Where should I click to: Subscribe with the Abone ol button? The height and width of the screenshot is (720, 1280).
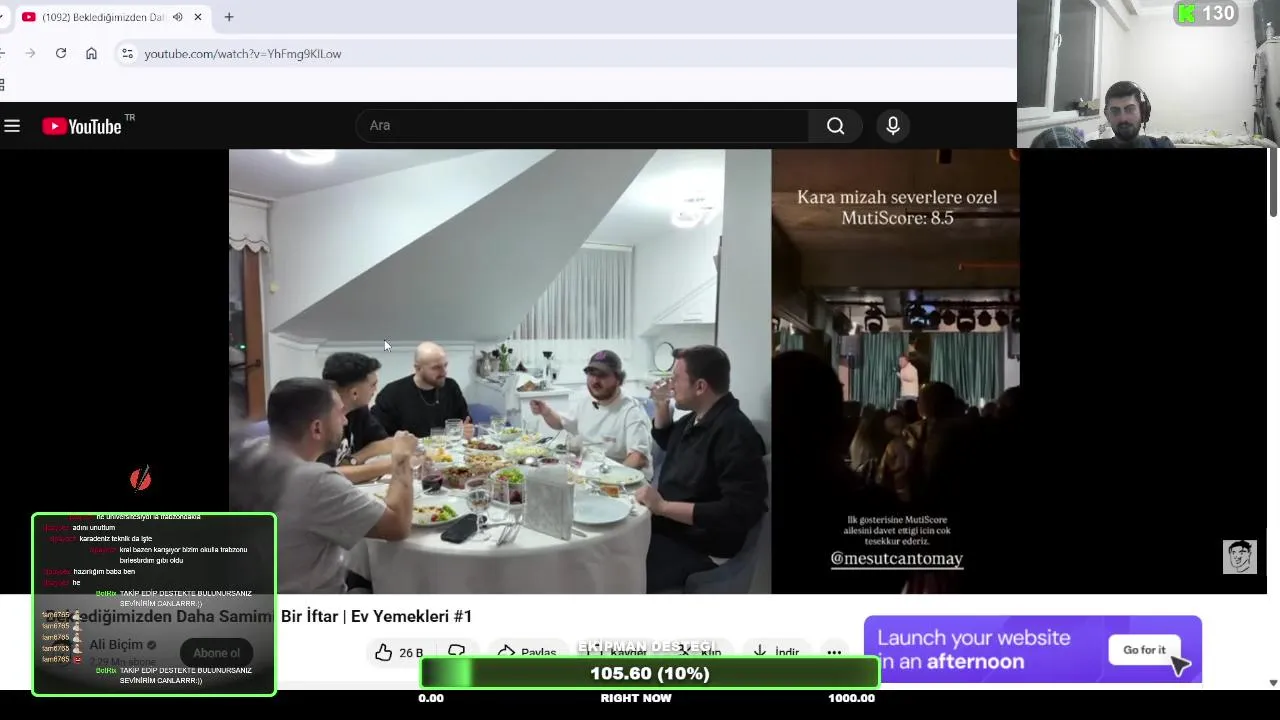[216, 653]
